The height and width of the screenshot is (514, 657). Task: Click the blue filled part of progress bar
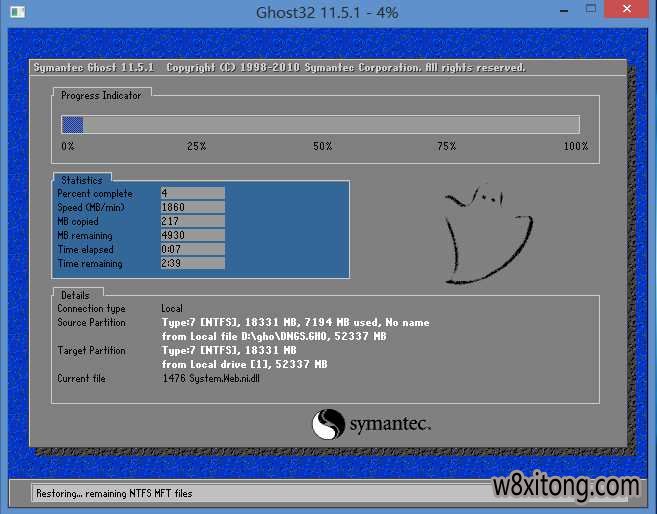tap(72, 125)
